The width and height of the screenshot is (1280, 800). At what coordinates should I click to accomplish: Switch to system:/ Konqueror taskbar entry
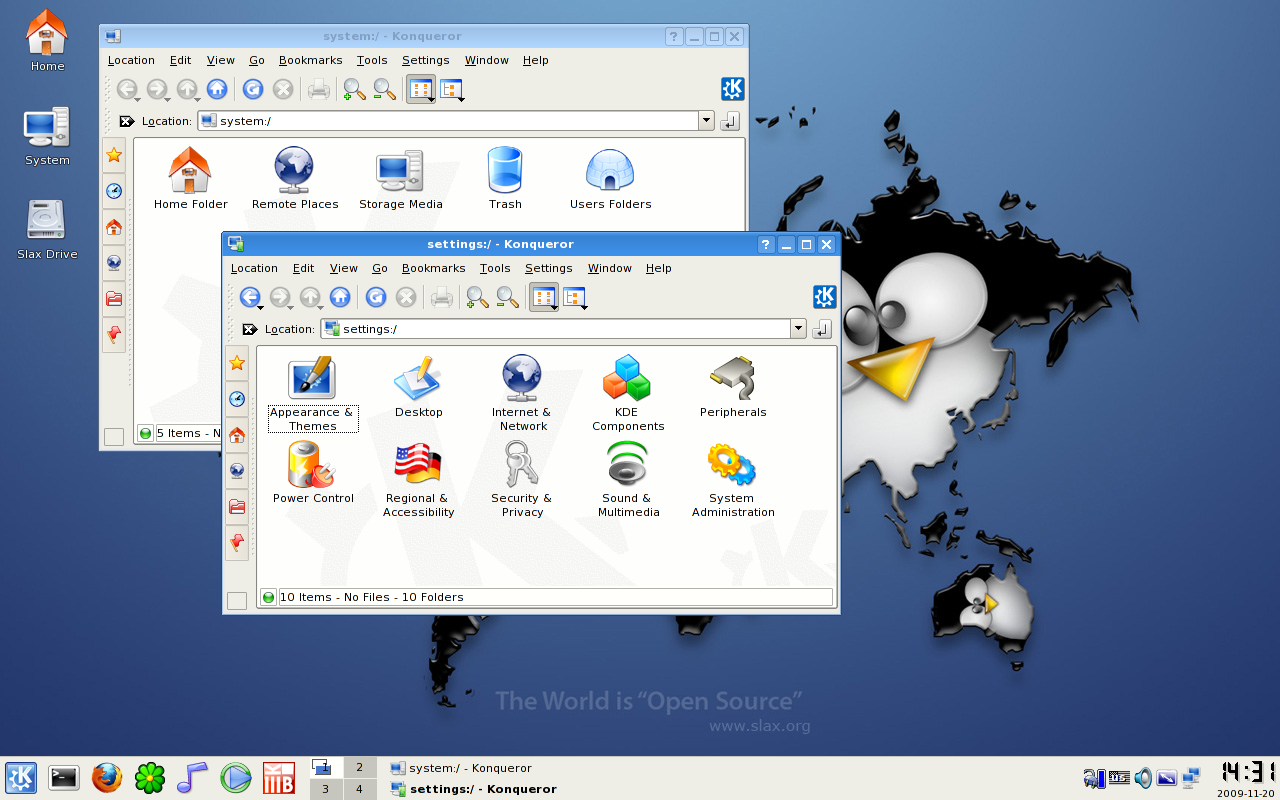coord(470,768)
